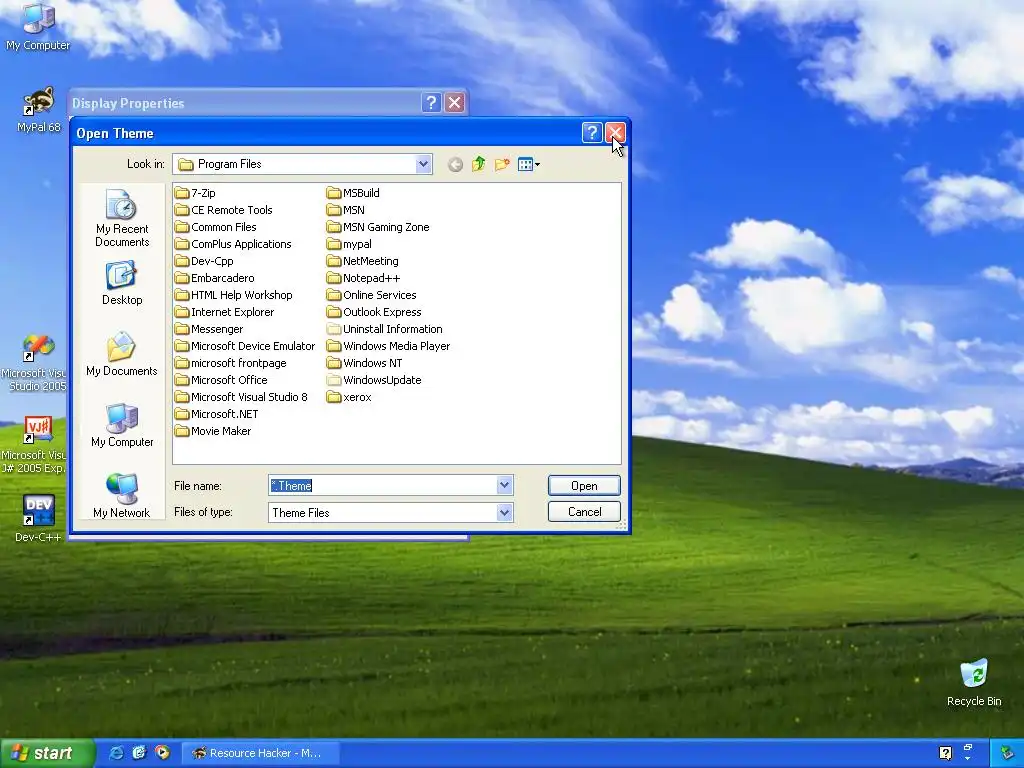Click the File name input field
The width and height of the screenshot is (1024, 768).
pyautogui.click(x=383, y=485)
